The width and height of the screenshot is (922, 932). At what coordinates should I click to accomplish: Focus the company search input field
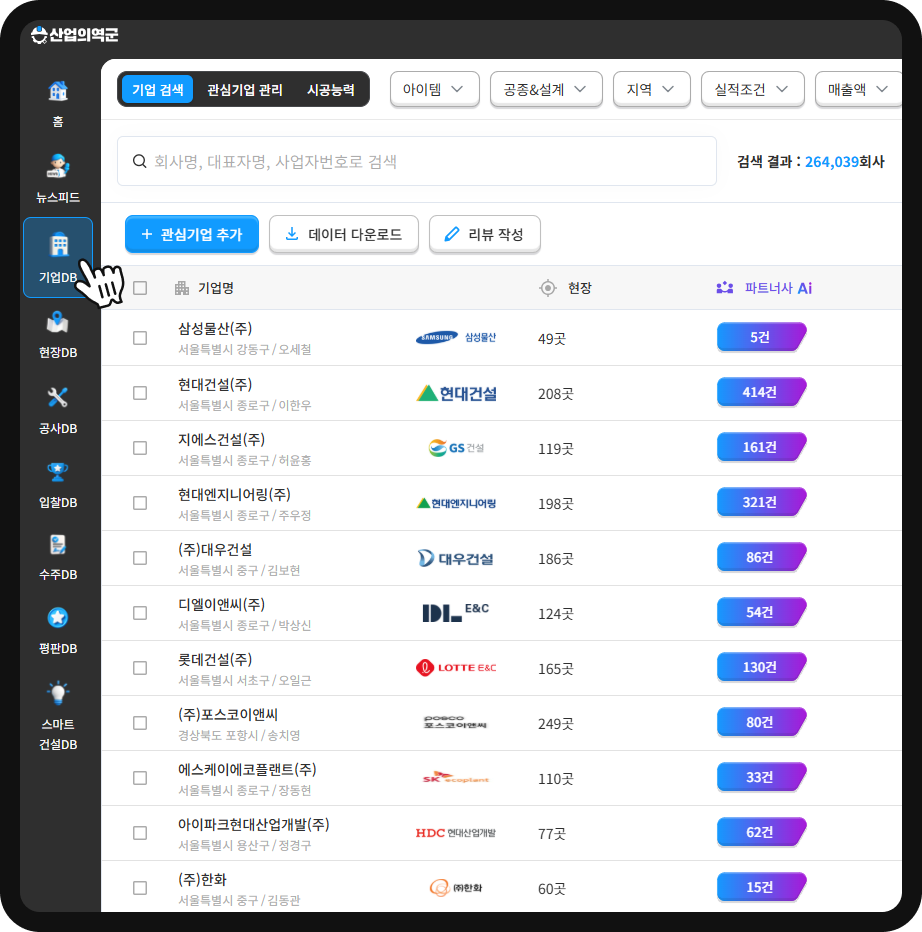[417, 161]
